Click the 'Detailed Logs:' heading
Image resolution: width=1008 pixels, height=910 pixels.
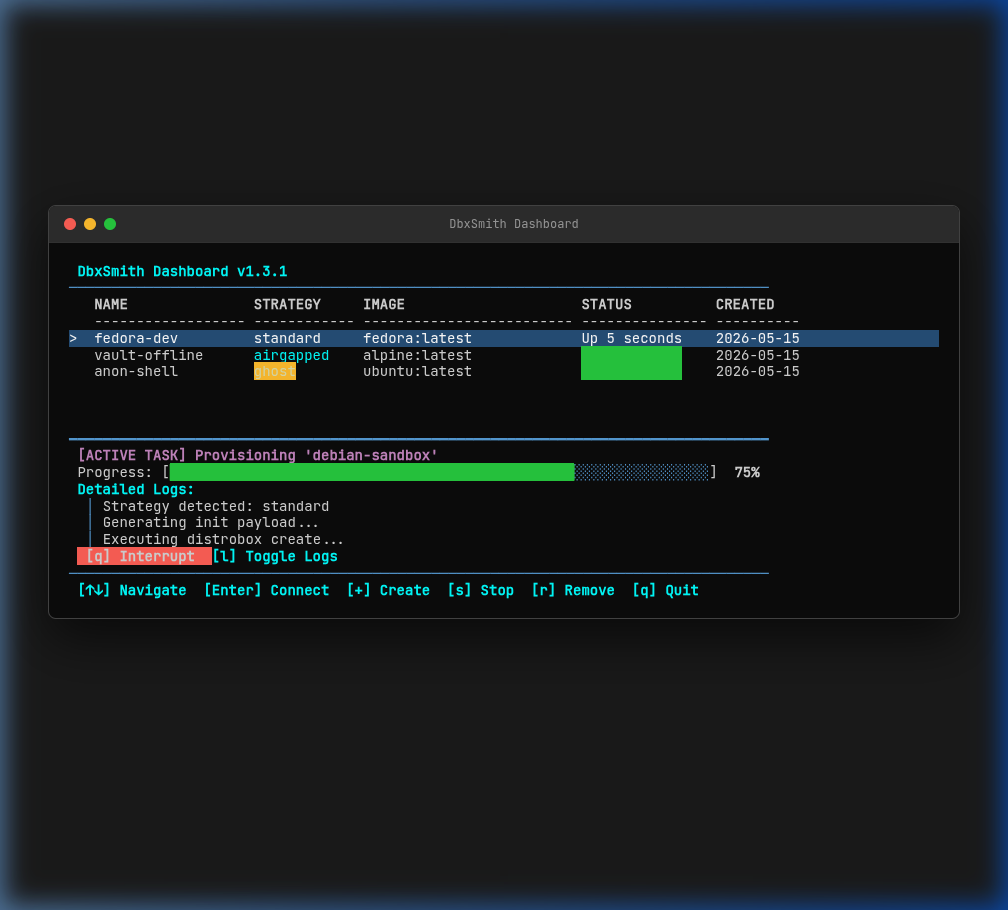pos(136,489)
